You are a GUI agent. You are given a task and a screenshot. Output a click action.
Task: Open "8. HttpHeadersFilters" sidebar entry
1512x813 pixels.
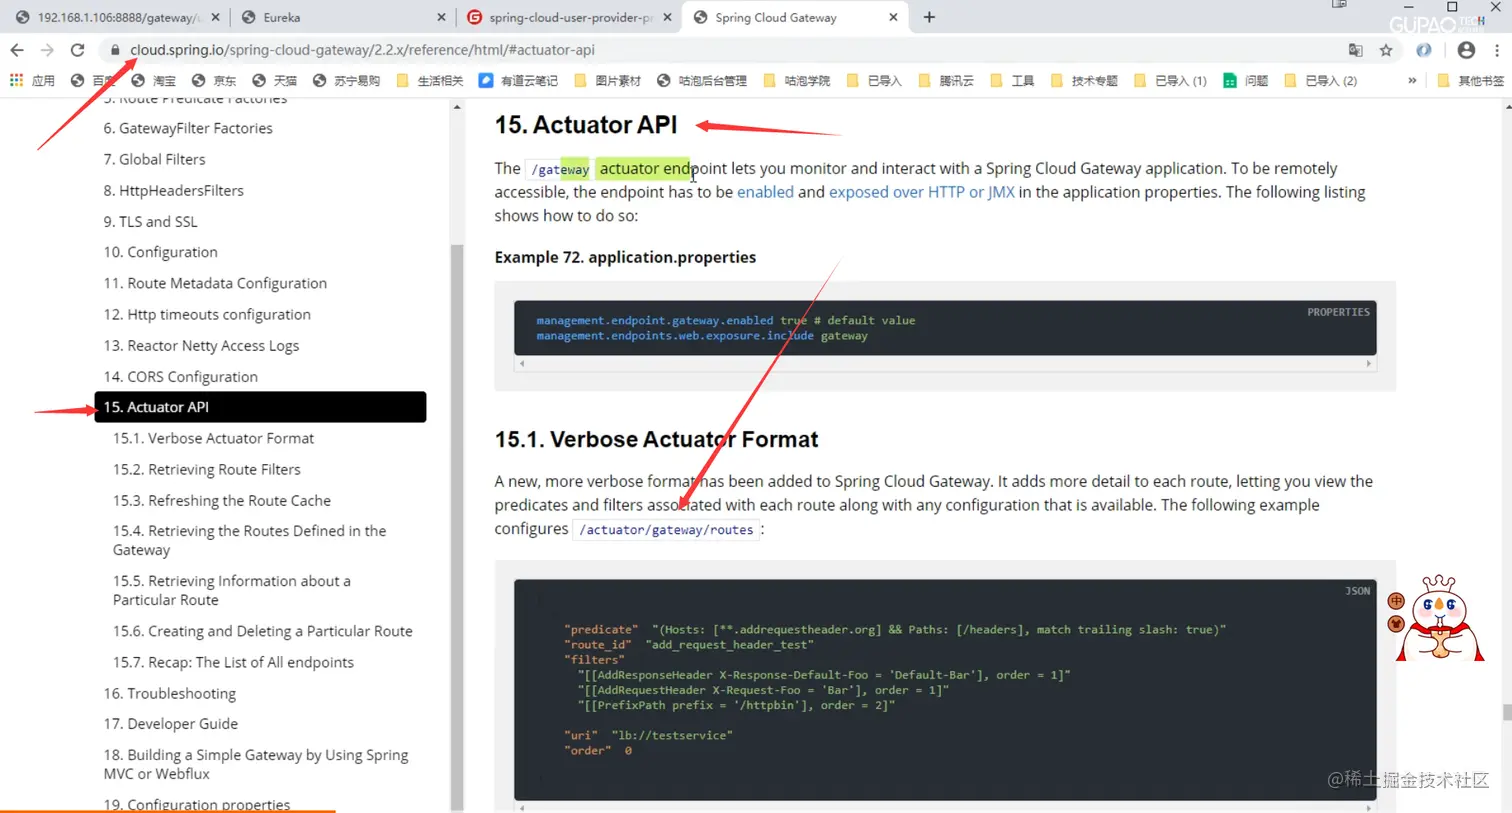[x=174, y=190]
